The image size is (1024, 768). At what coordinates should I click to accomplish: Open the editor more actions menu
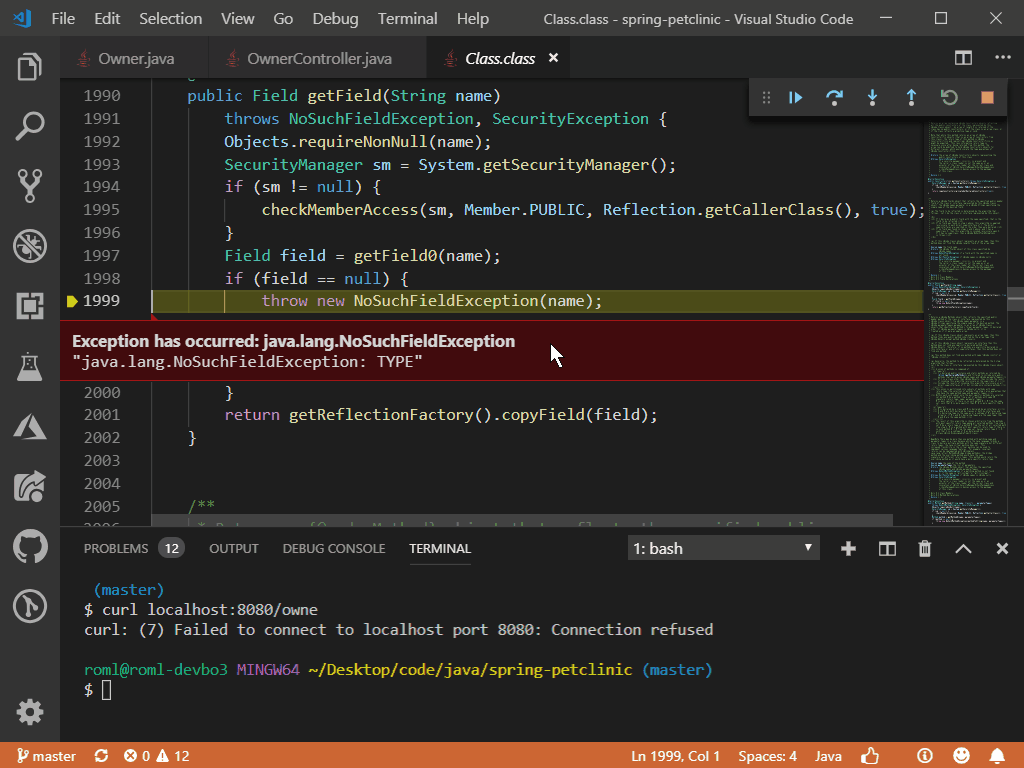(x=1003, y=57)
